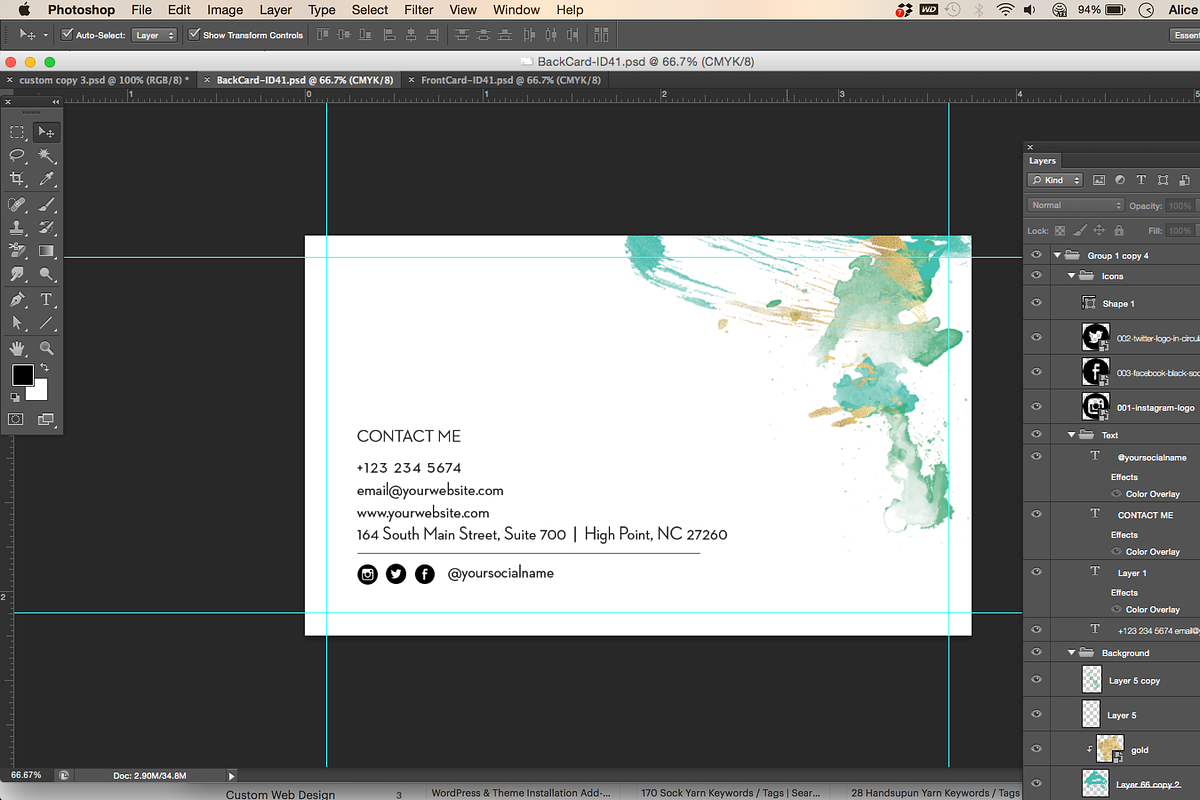The width and height of the screenshot is (1200, 800).
Task: Hide the facebook logo layer
Action: click(x=1036, y=372)
